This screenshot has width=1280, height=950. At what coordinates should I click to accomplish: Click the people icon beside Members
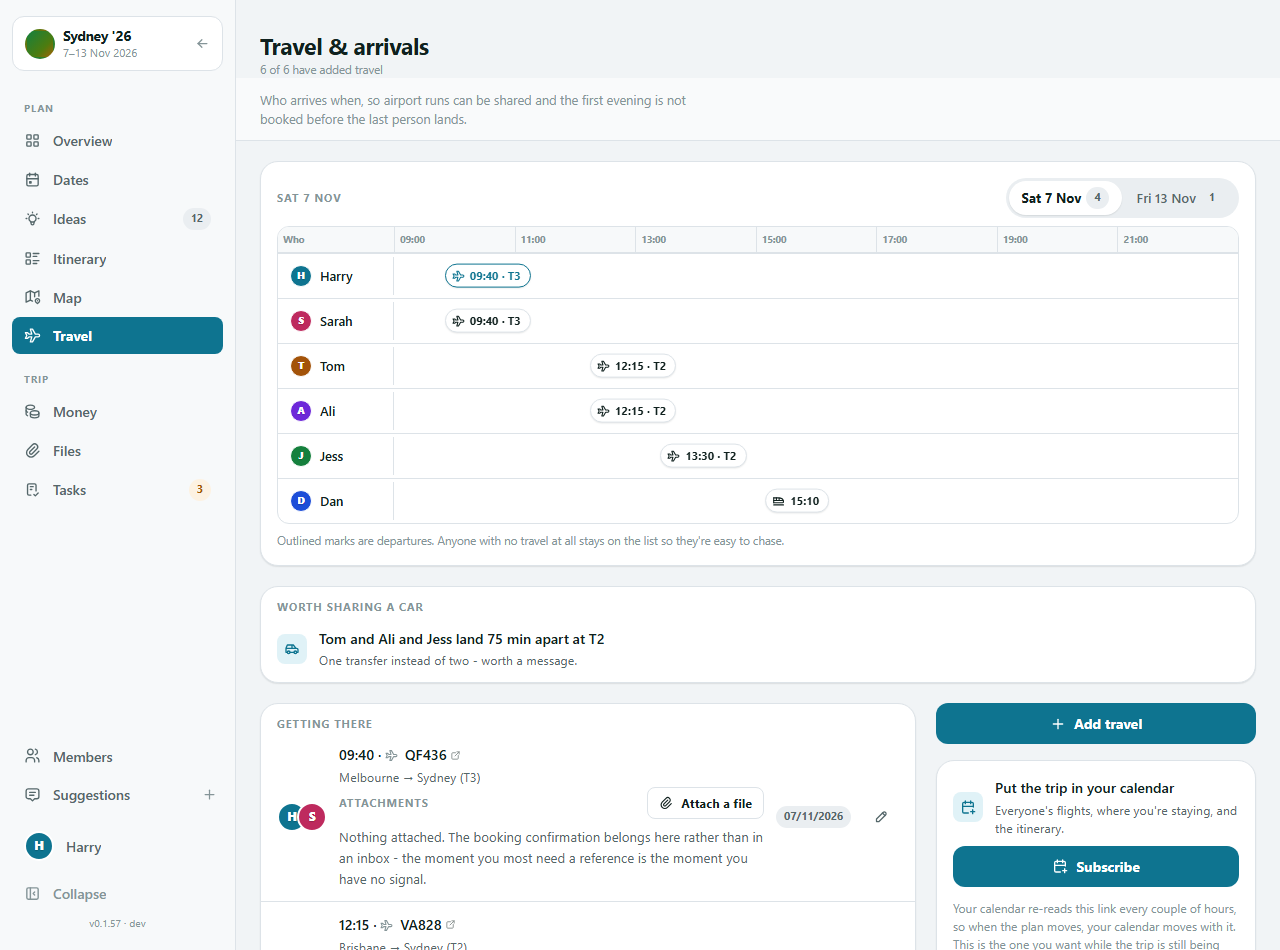[33, 757]
